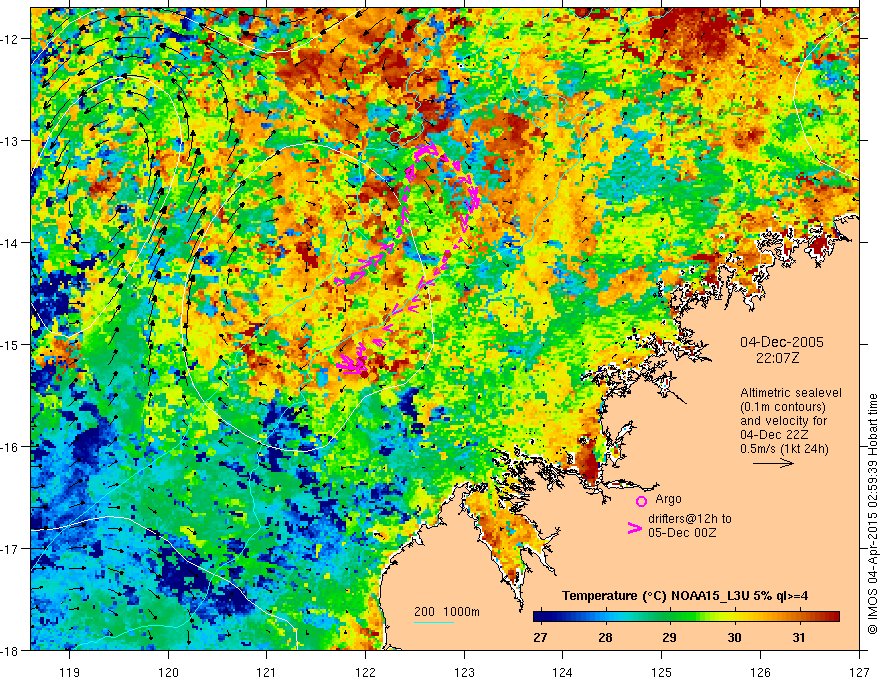880x680 pixels.
Task: Click the colorbar value 27
Action: pos(540,637)
